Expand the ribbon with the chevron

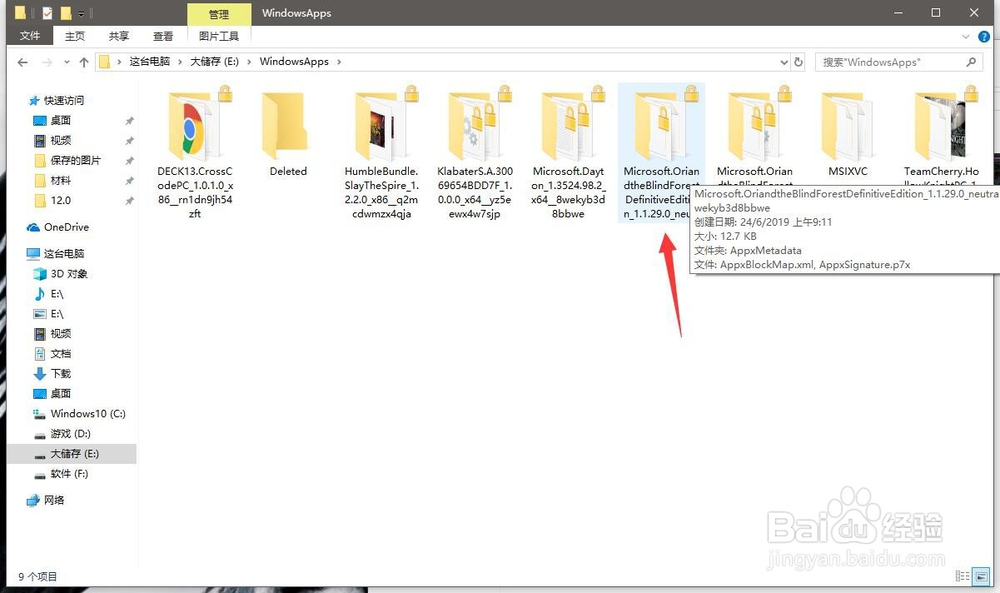[x=966, y=36]
